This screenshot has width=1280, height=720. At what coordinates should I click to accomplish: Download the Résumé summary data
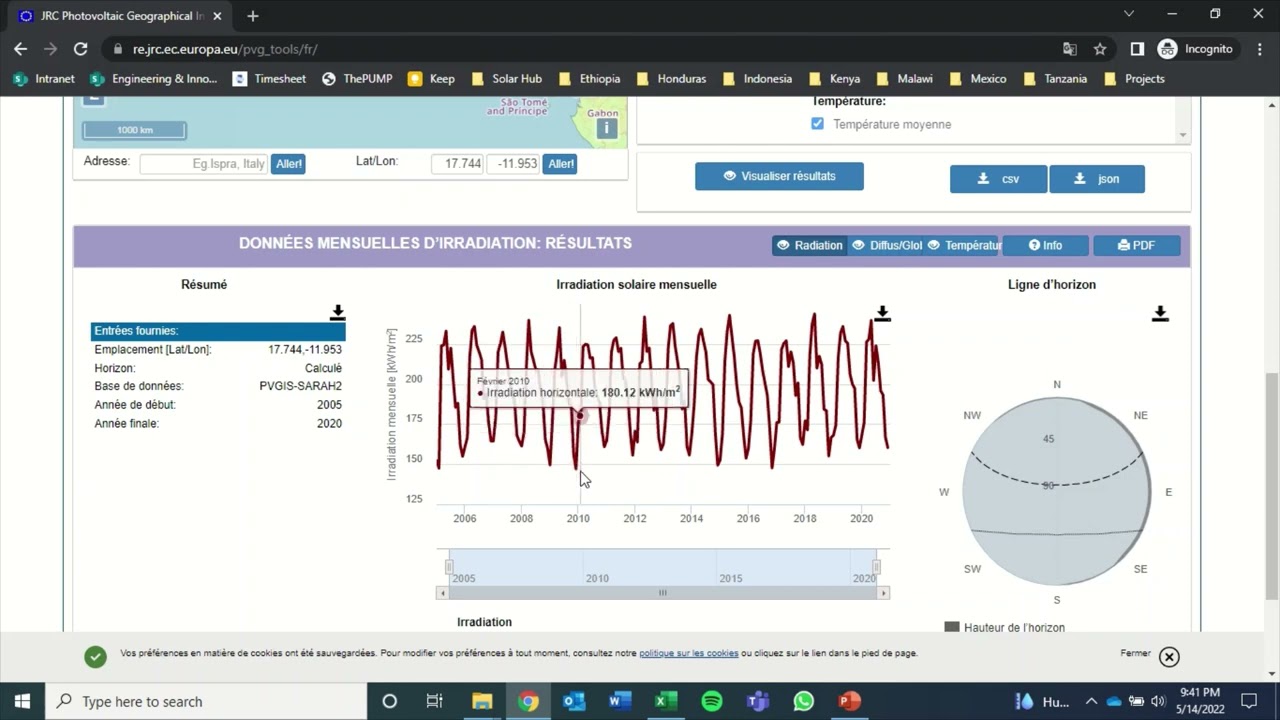click(x=338, y=313)
